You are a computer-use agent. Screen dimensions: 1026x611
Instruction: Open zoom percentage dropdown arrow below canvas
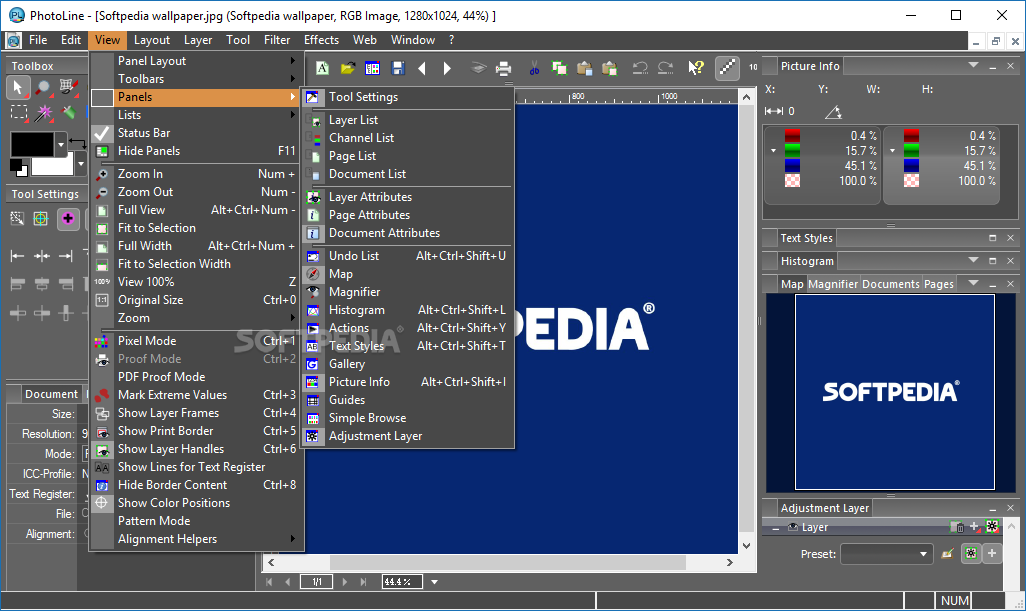434,582
